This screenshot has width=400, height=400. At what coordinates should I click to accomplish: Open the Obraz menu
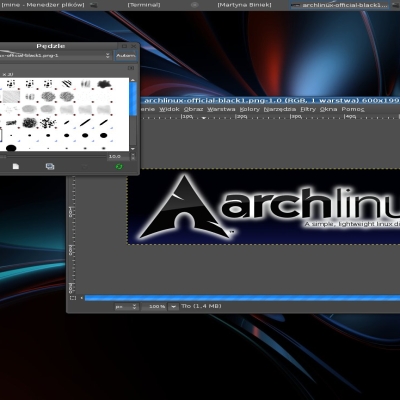(x=193, y=109)
